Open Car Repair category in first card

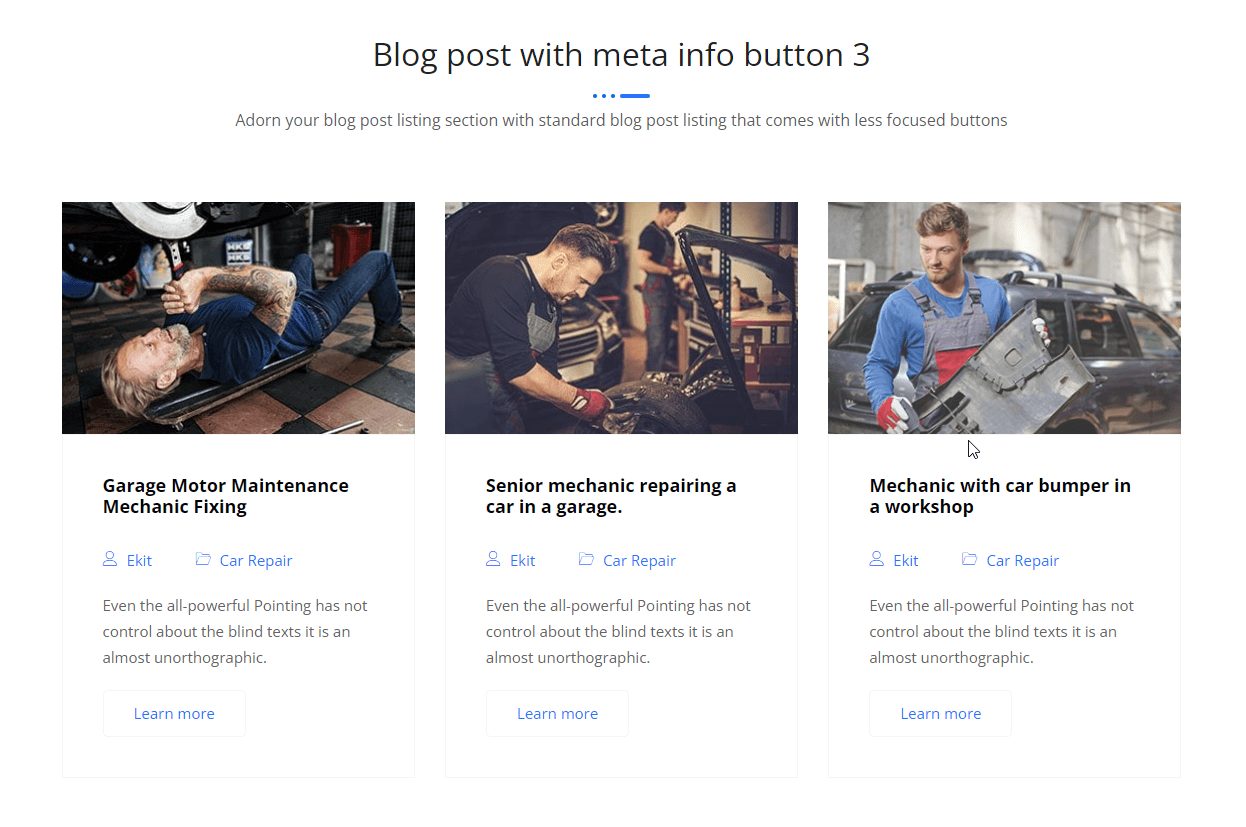pos(256,561)
